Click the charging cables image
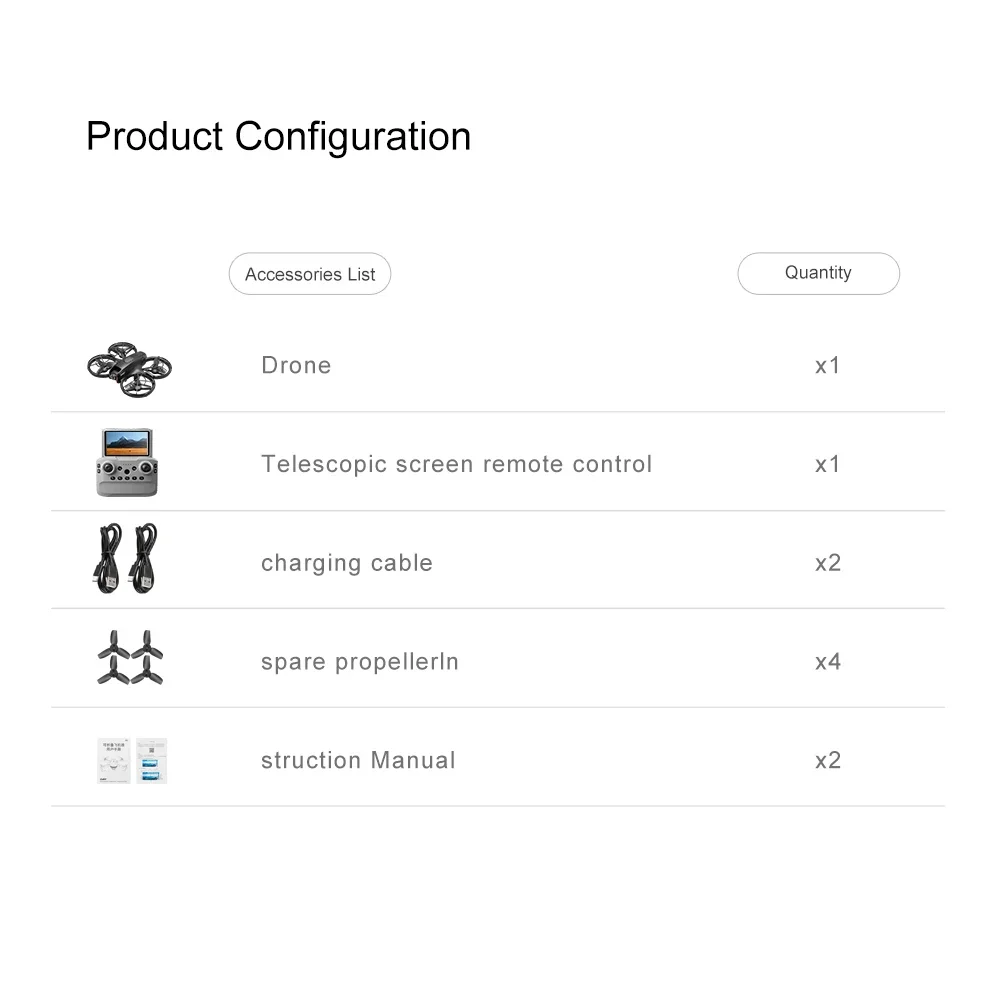 click(x=125, y=559)
